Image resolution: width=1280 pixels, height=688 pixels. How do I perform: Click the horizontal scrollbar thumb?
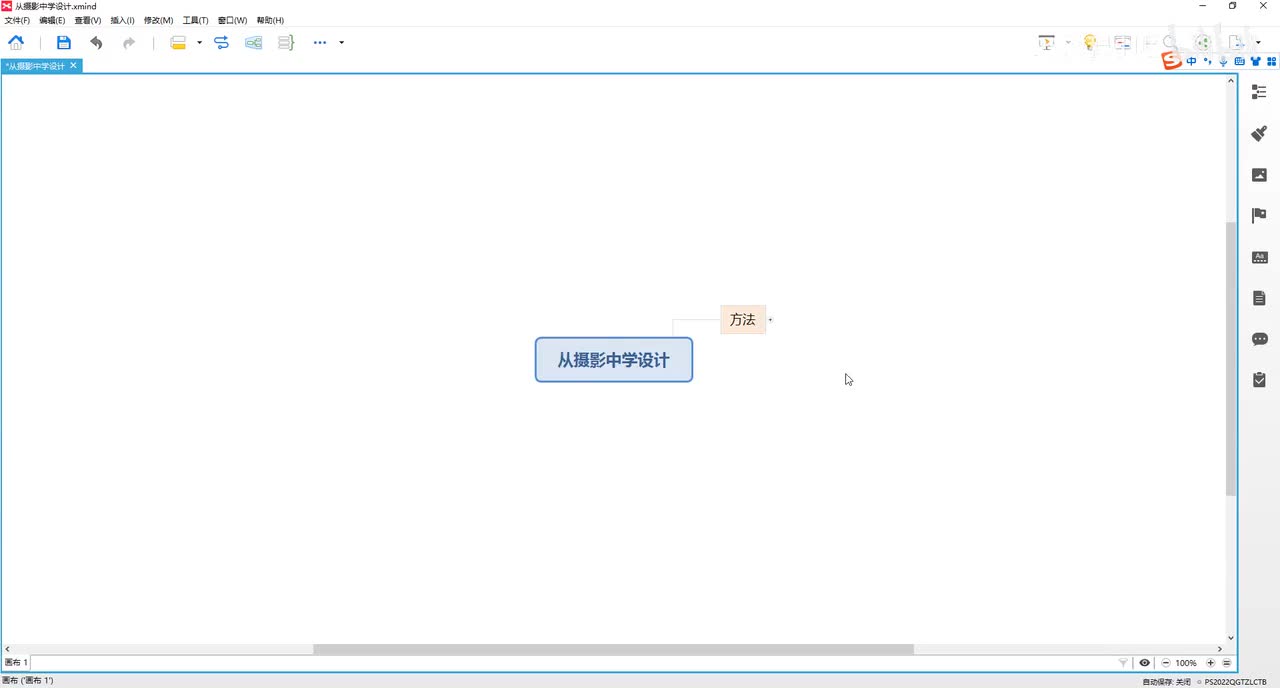[613, 649]
